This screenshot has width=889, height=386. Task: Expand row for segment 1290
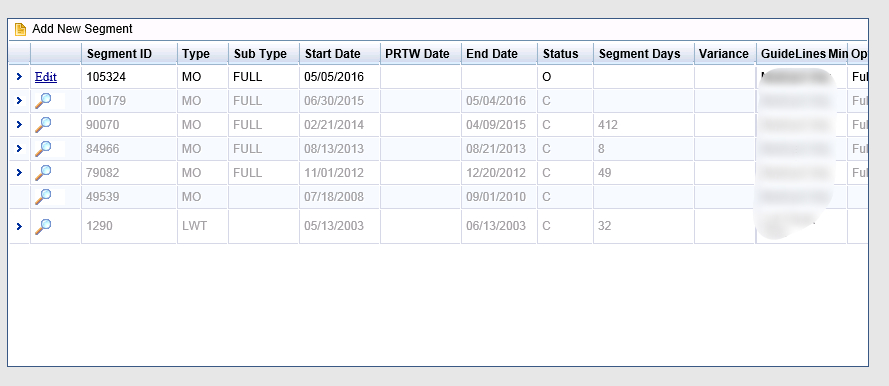19,226
